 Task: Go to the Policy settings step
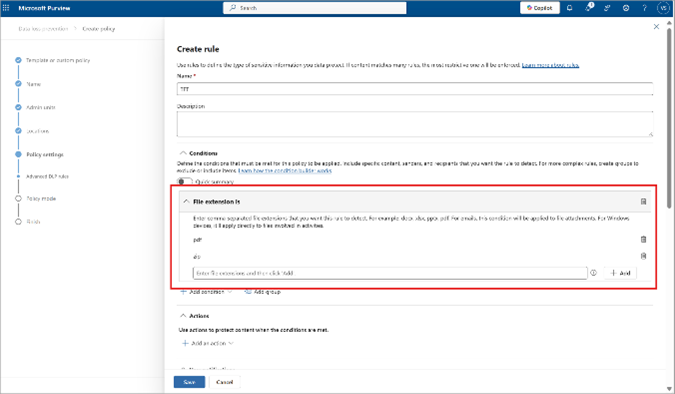(x=45, y=155)
